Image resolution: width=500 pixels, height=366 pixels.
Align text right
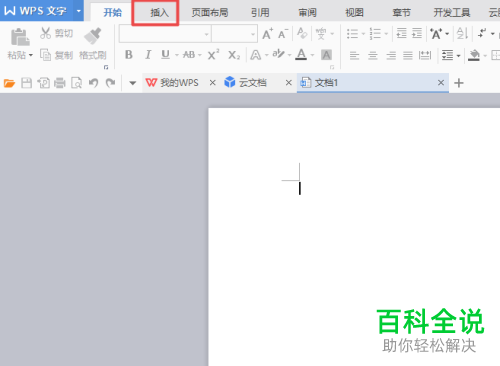(x=391, y=55)
